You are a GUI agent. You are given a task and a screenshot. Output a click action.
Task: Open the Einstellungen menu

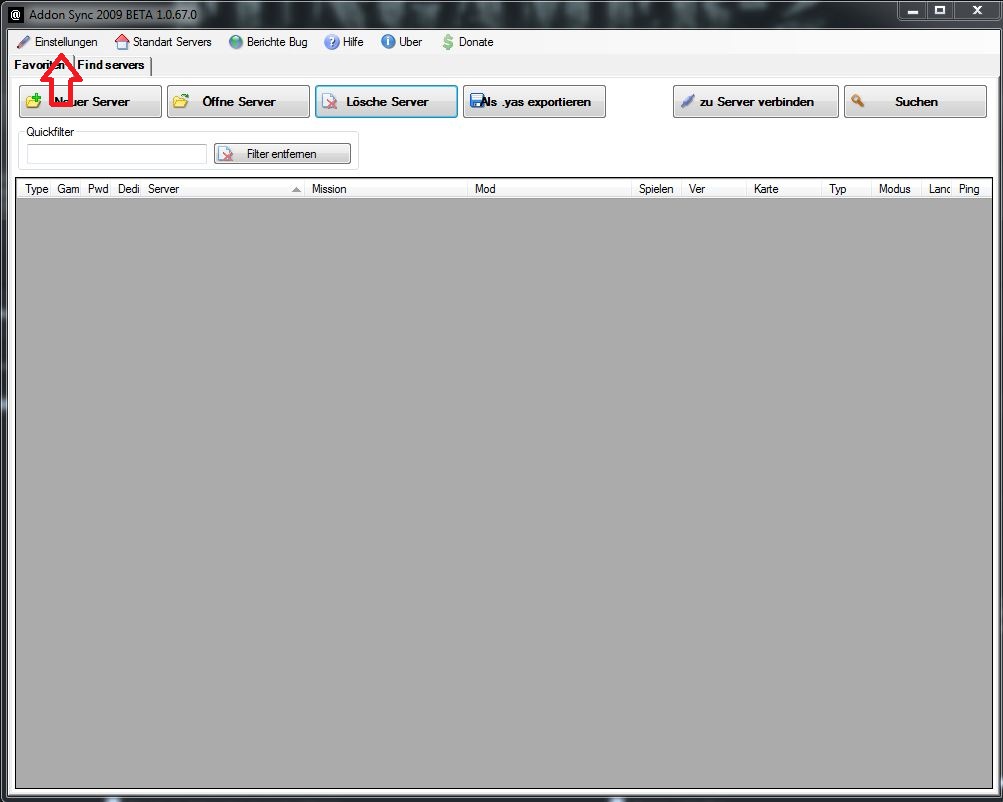pos(66,42)
